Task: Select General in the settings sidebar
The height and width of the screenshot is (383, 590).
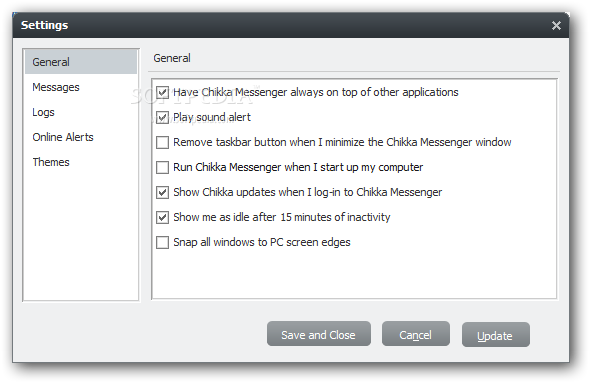Action: tap(81, 62)
